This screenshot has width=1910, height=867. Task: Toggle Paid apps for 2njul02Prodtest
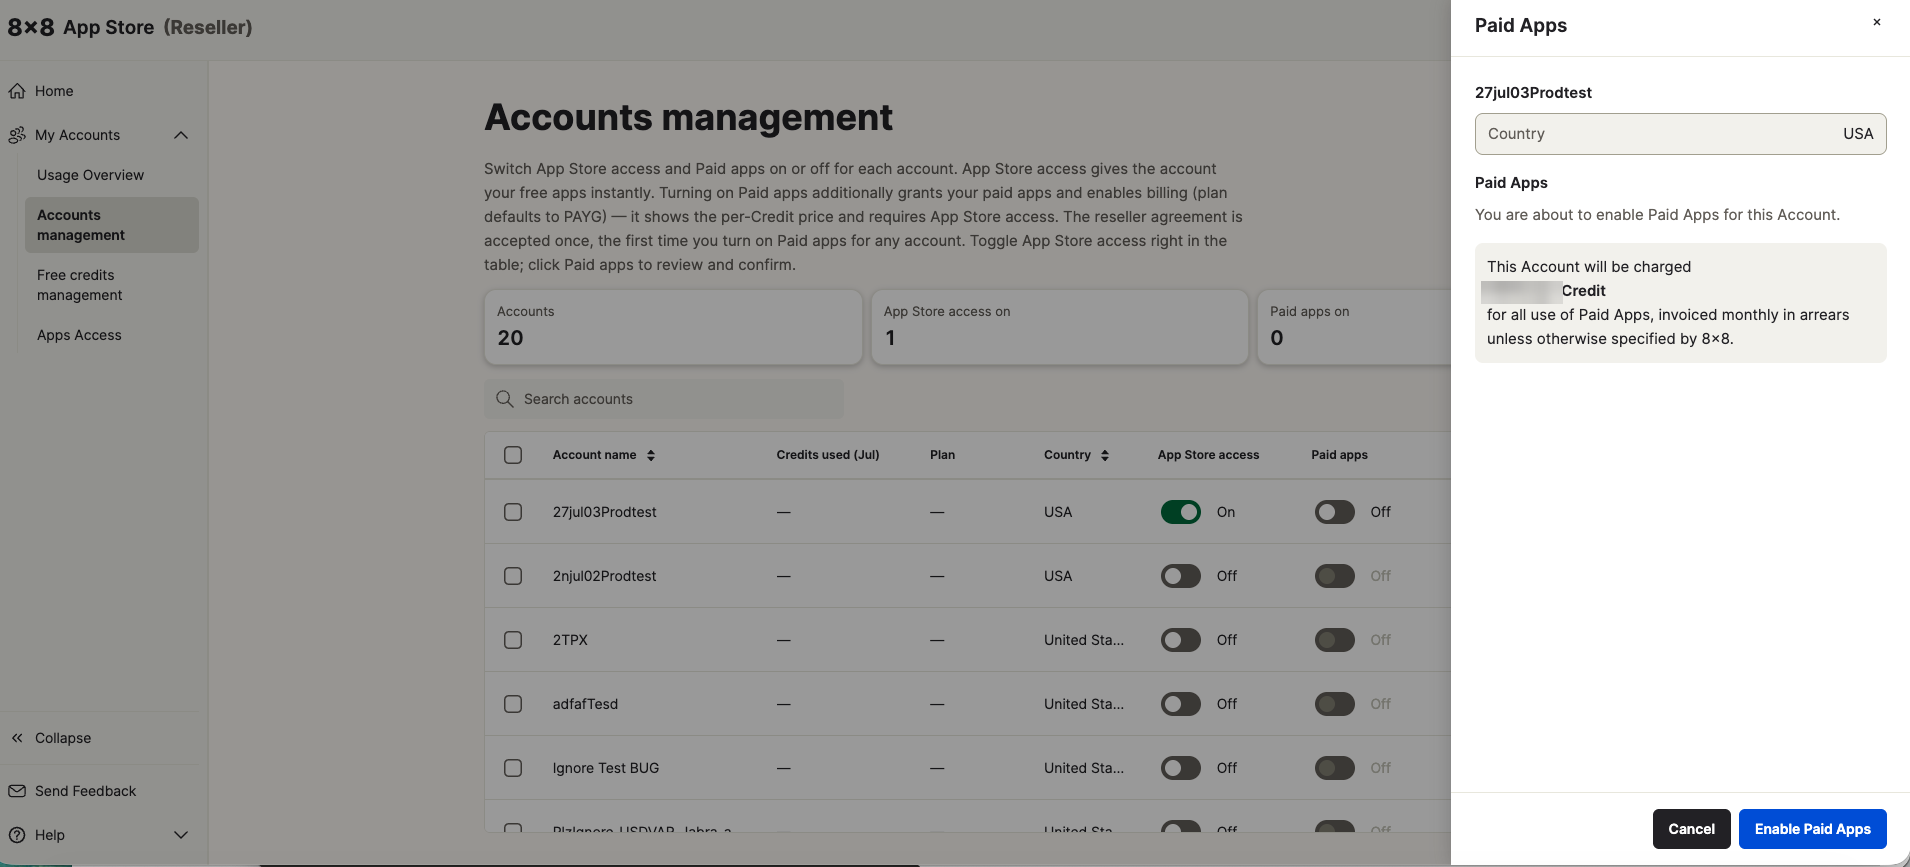tap(1335, 576)
